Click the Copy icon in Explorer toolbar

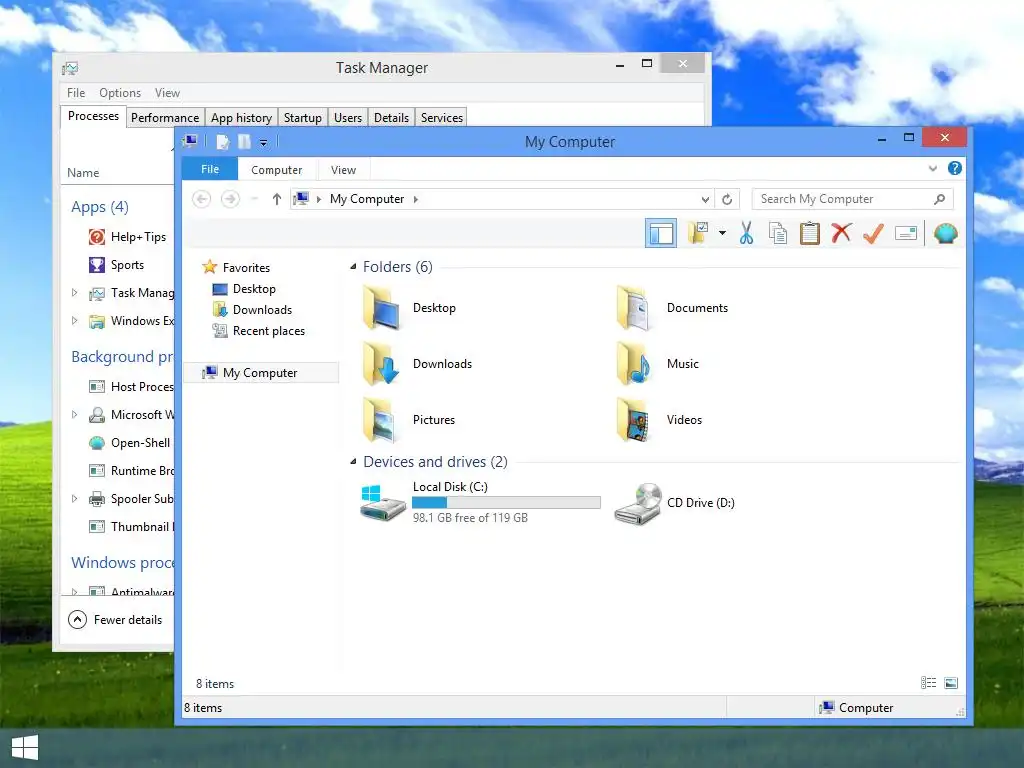778,233
